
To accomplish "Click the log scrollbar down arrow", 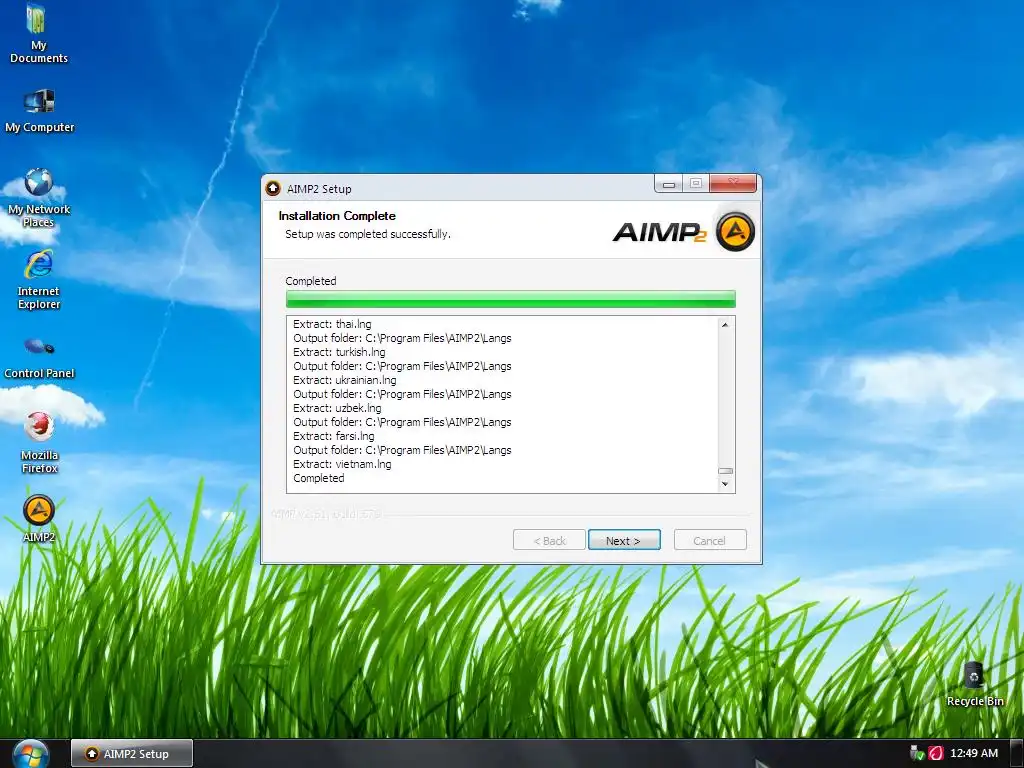I will click(725, 484).
